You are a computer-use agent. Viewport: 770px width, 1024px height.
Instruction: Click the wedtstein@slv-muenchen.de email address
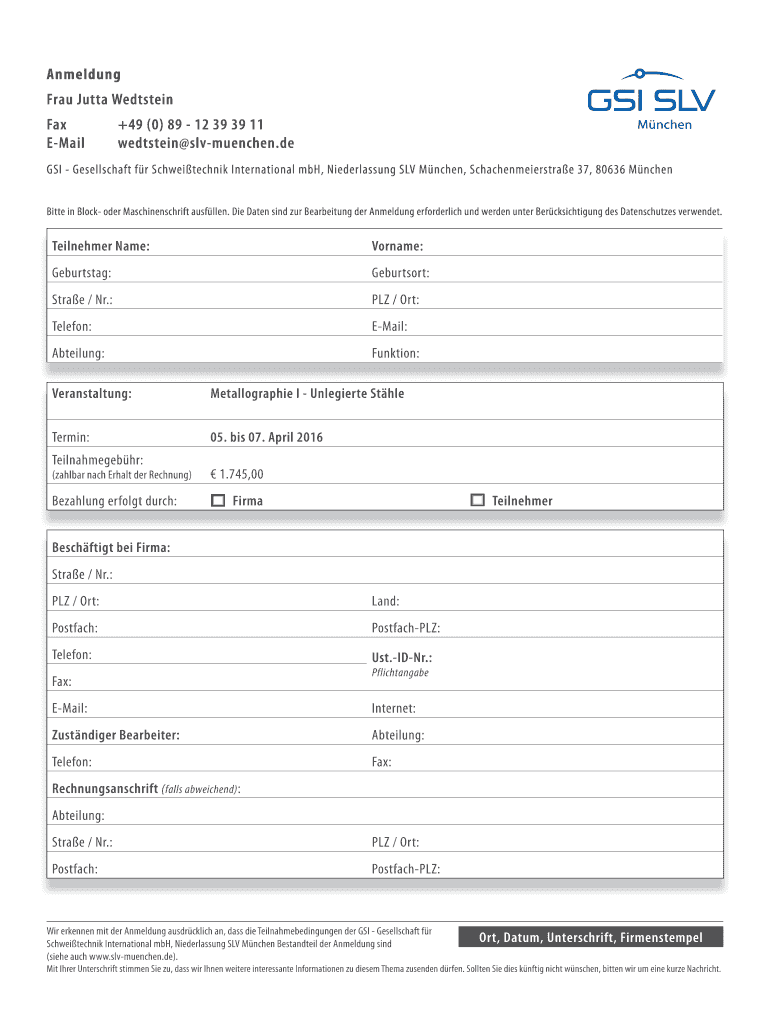206,143
